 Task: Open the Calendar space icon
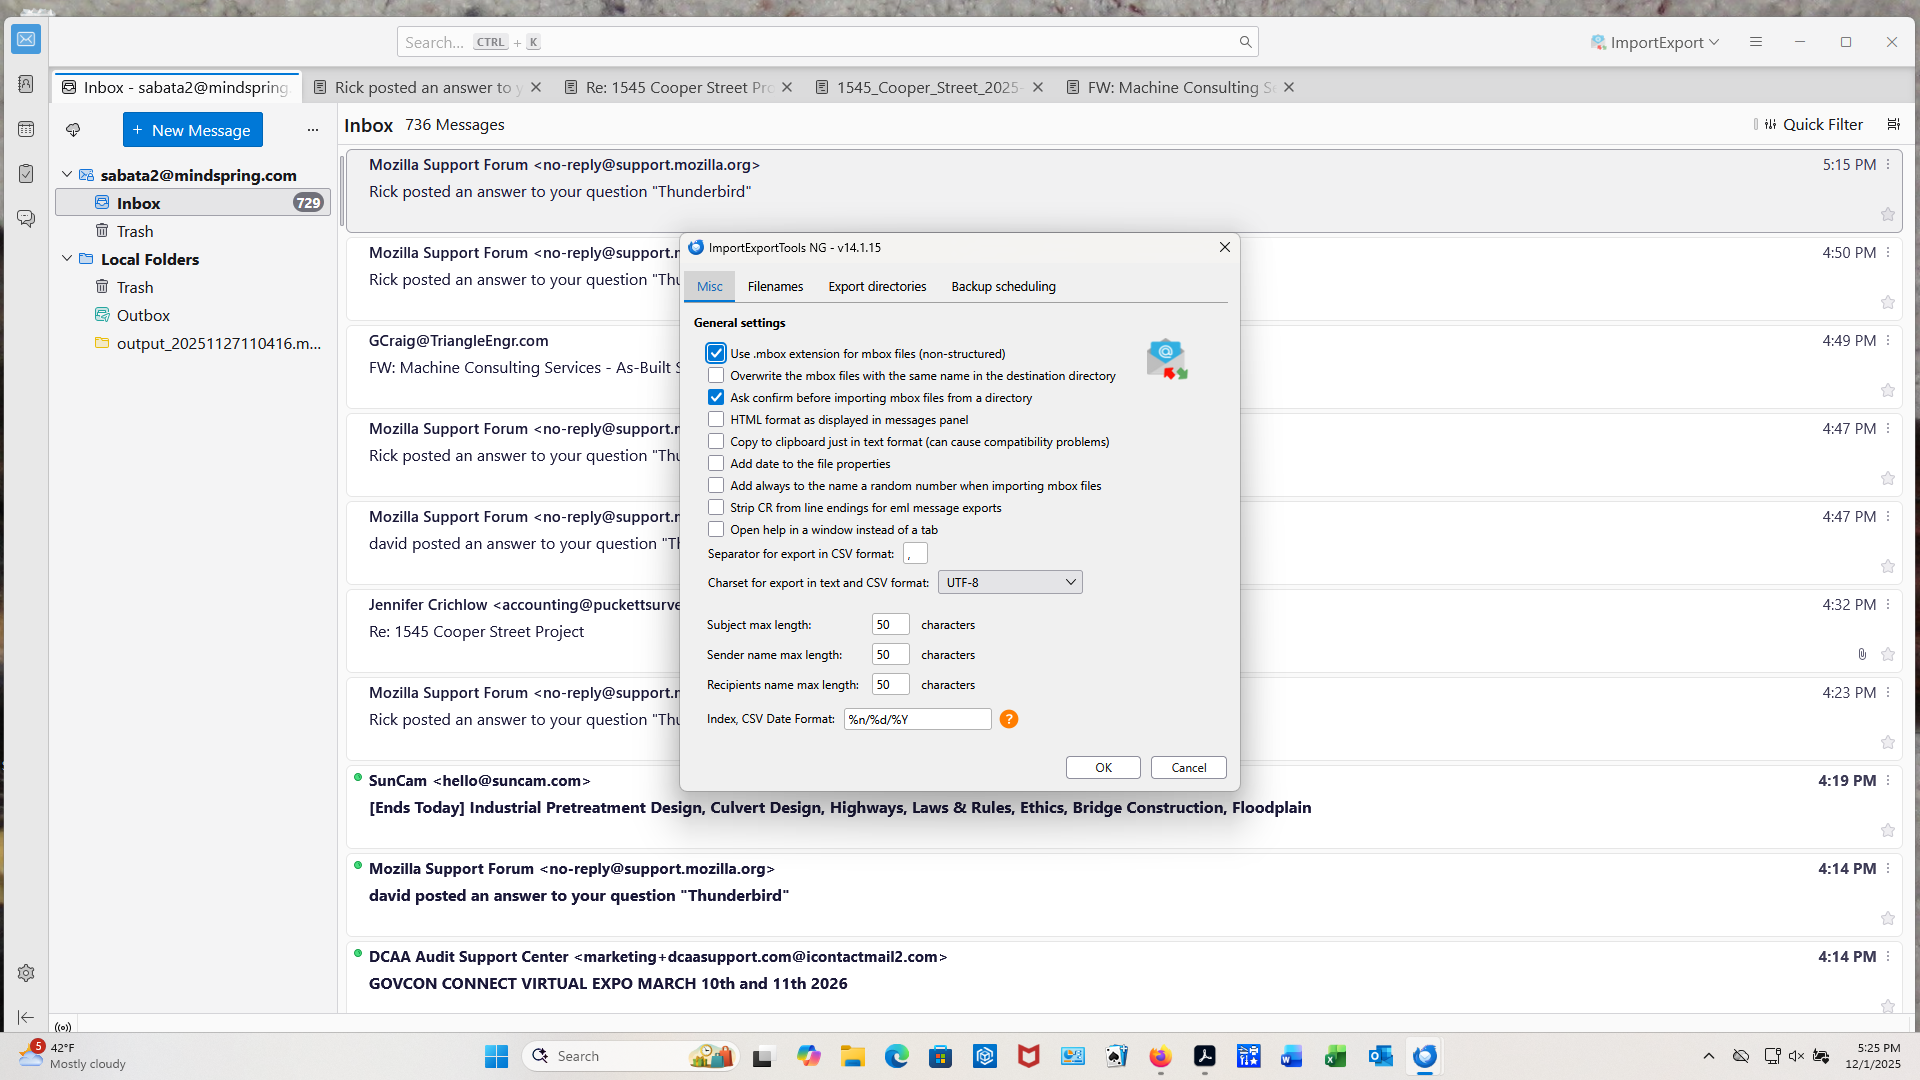point(26,129)
